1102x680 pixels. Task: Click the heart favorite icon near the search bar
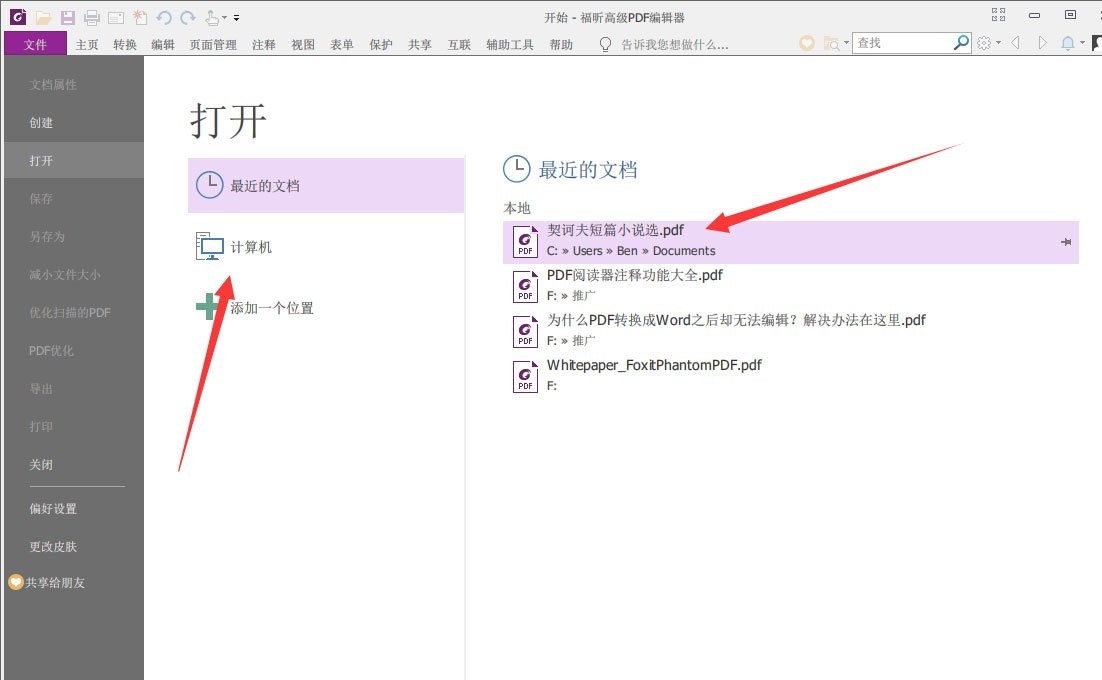tap(806, 42)
